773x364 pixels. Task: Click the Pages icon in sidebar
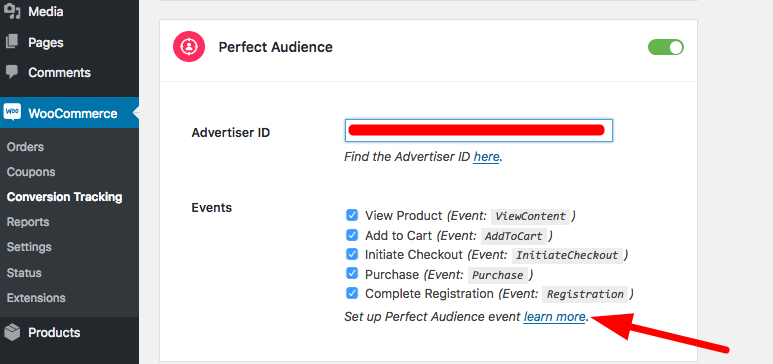click(x=12, y=42)
